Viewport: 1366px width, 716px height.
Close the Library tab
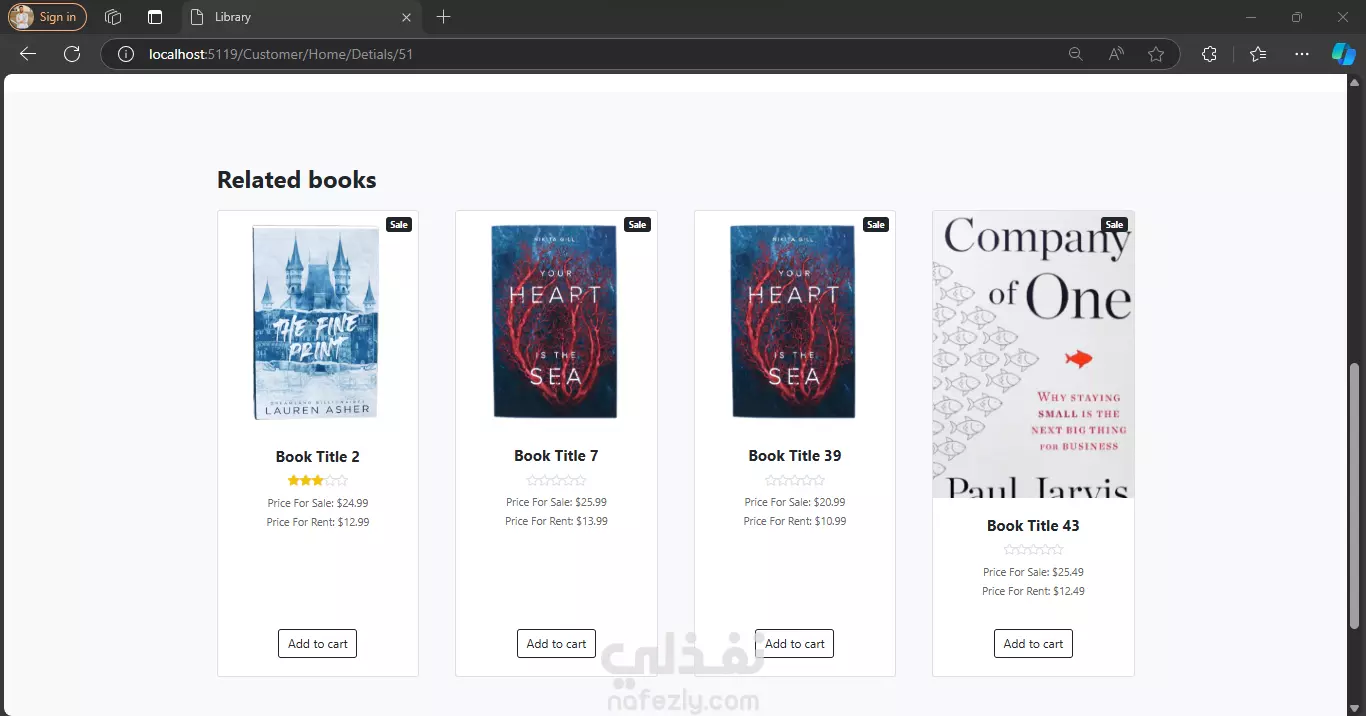[x=406, y=17]
